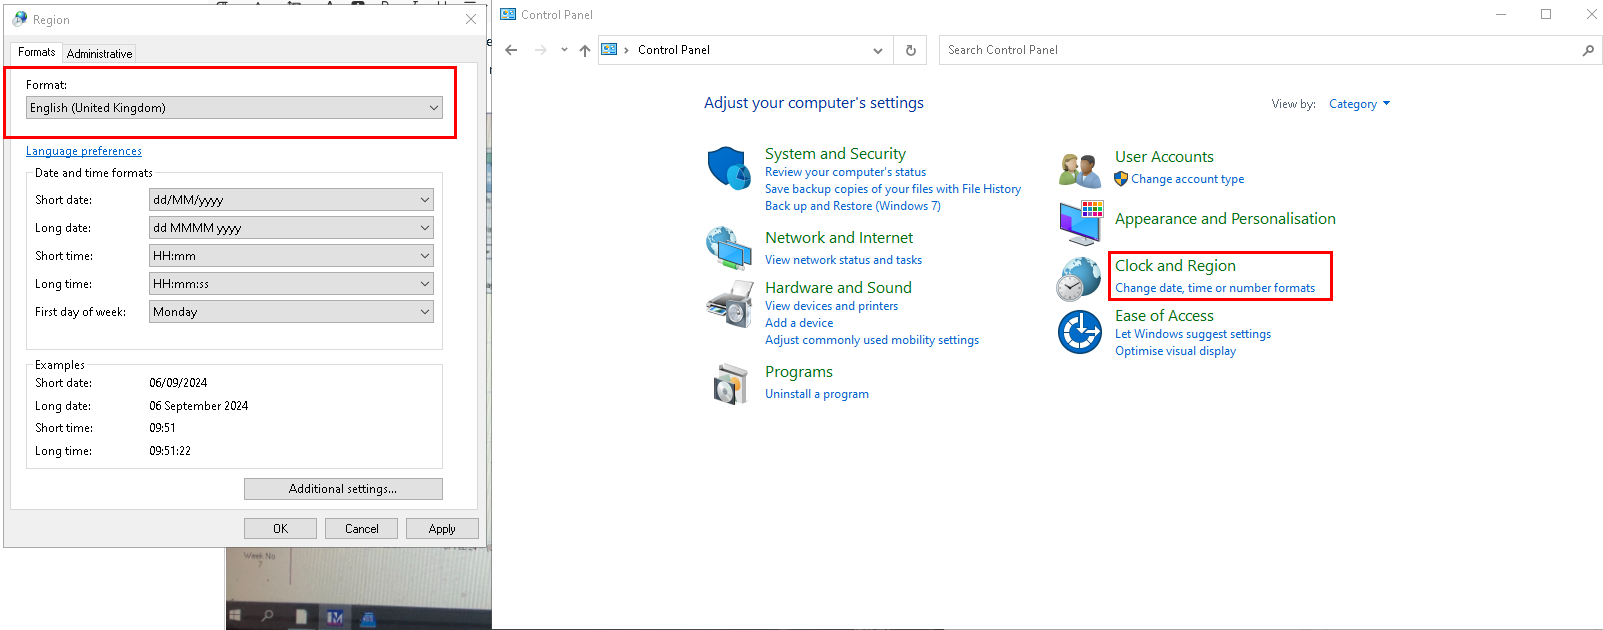Click the magnifier icon in Search Control Panel
This screenshot has width=1603, height=630.
pyautogui.click(x=1588, y=50)
